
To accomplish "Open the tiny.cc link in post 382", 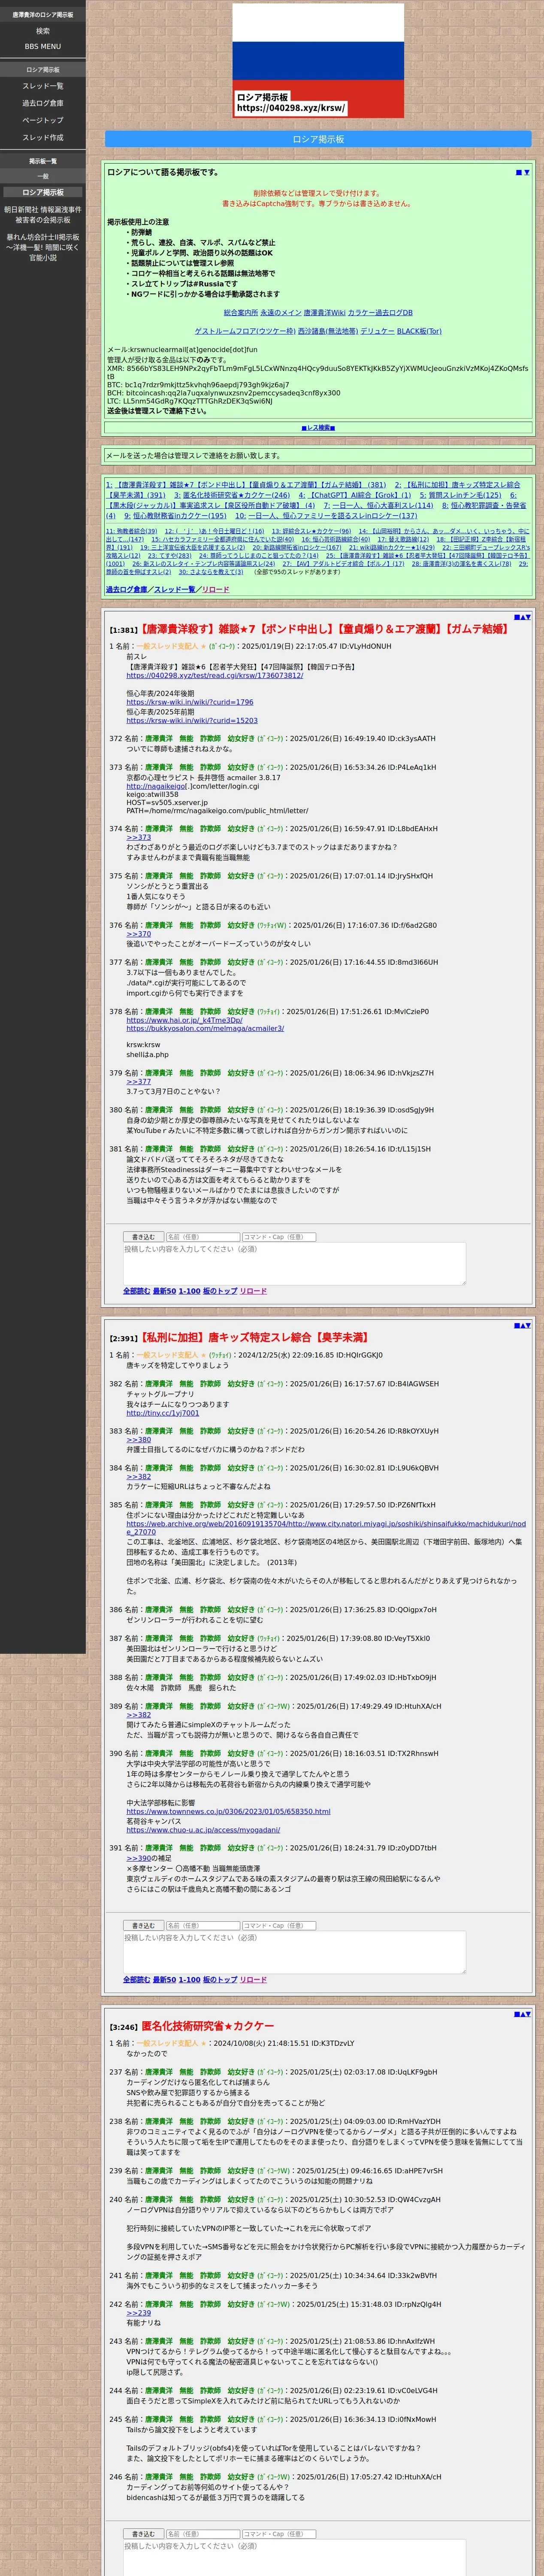I will click(162, 1413).
